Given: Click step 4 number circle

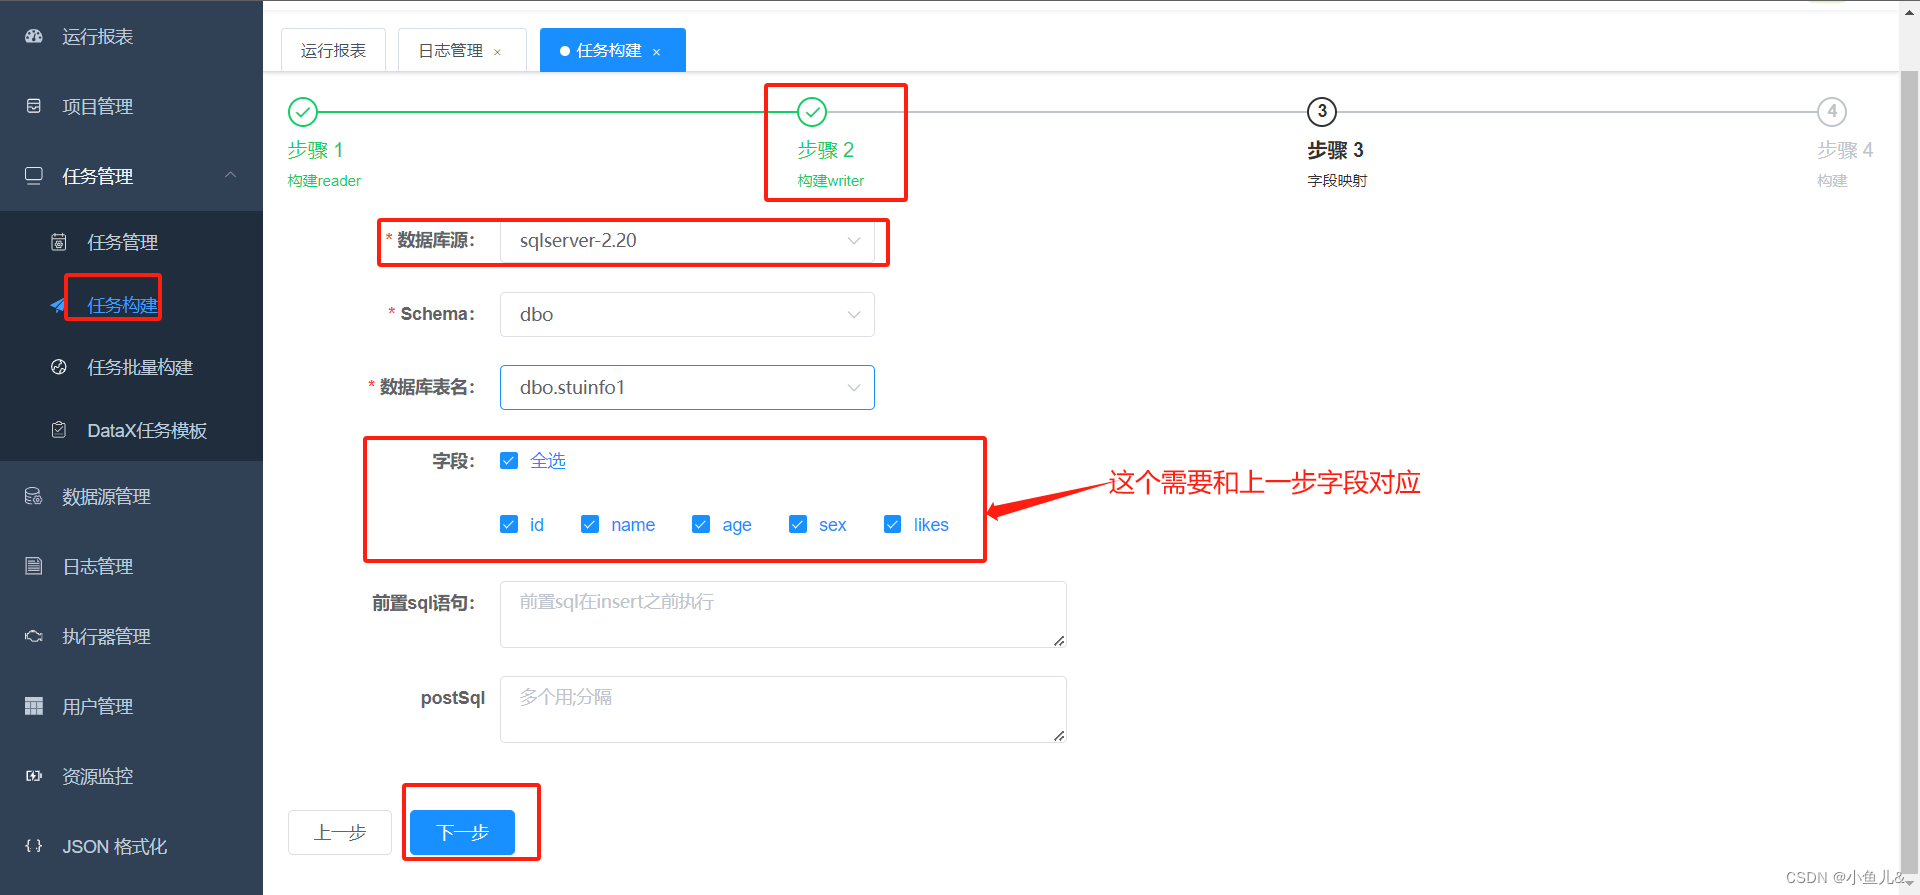Looking at the screenshot, I should (x=1832, y=112).
